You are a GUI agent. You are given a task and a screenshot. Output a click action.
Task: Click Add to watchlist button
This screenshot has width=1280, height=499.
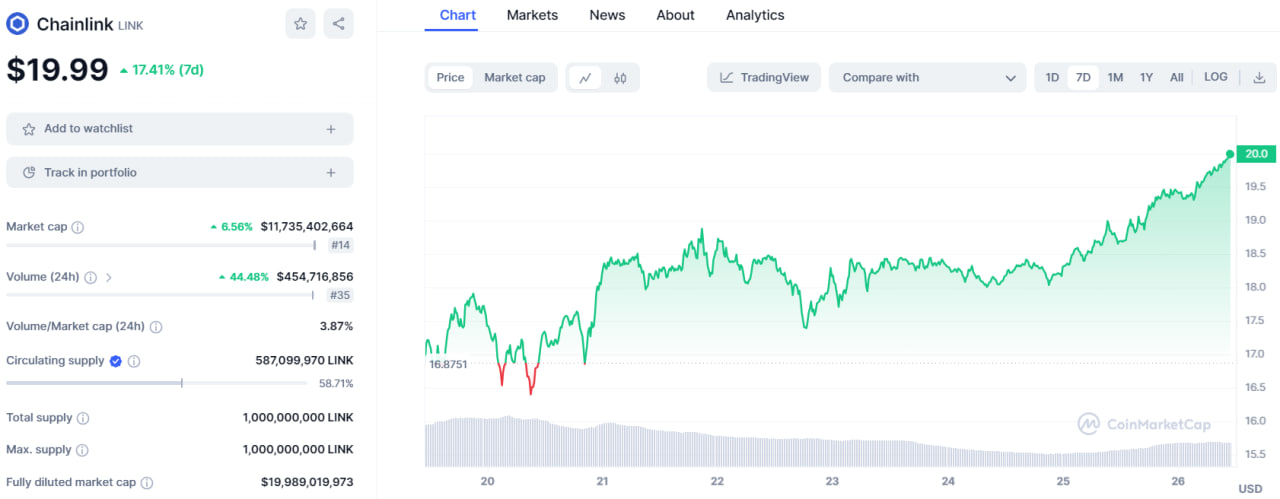[180, 129]
